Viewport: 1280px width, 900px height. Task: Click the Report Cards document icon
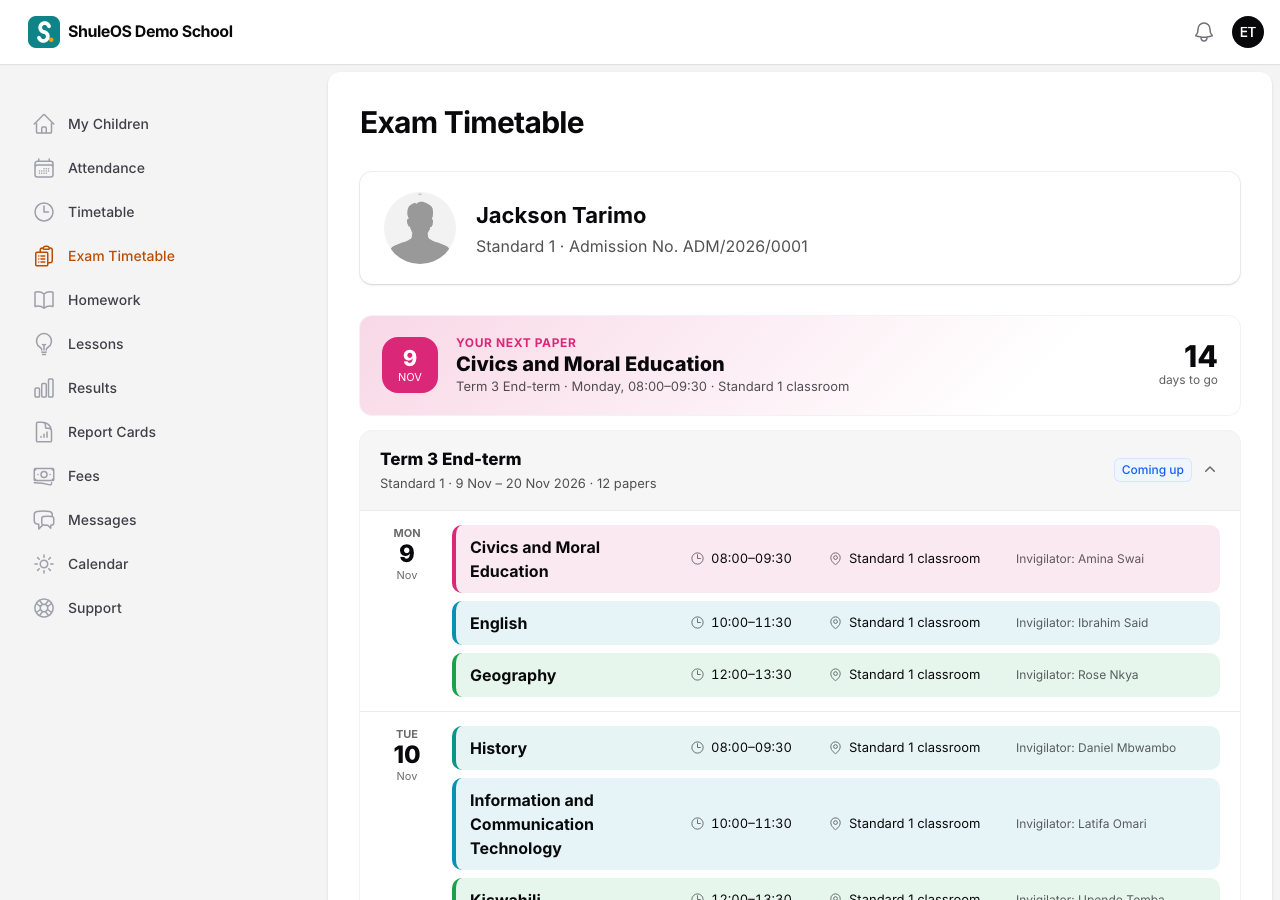(x=44, y=432)
